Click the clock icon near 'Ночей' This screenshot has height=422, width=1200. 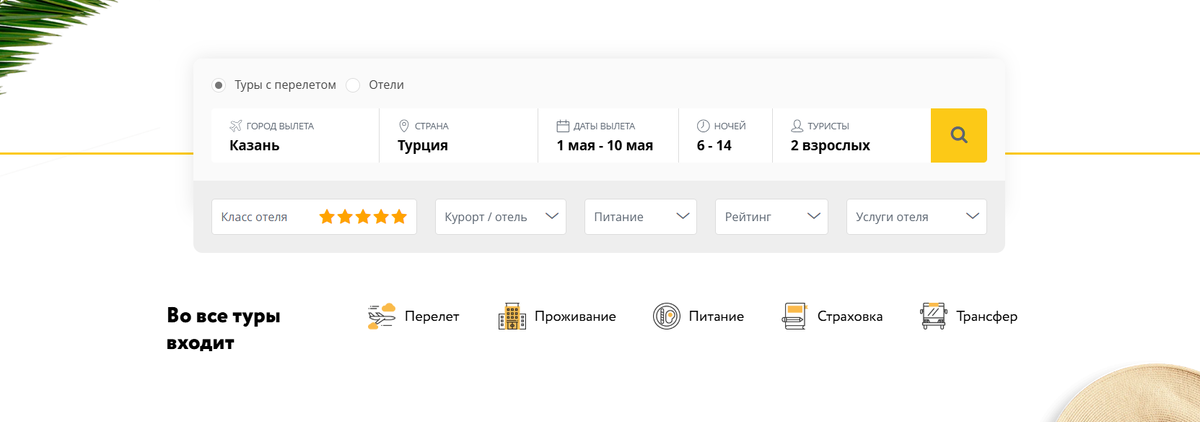point(703,126)
